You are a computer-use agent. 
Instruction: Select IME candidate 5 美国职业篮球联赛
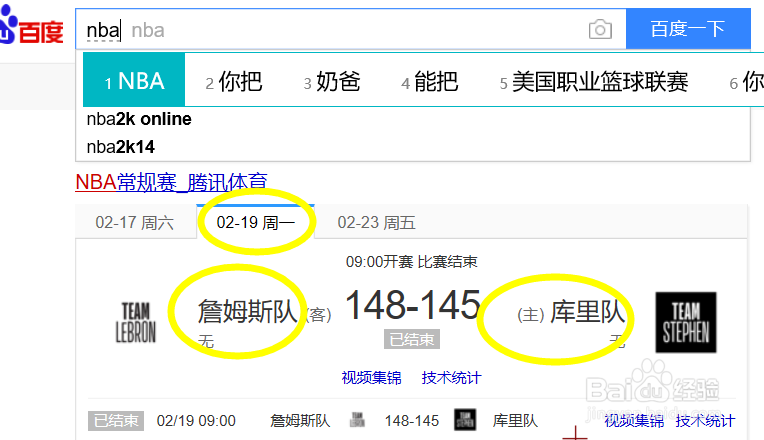coord(594,81)
